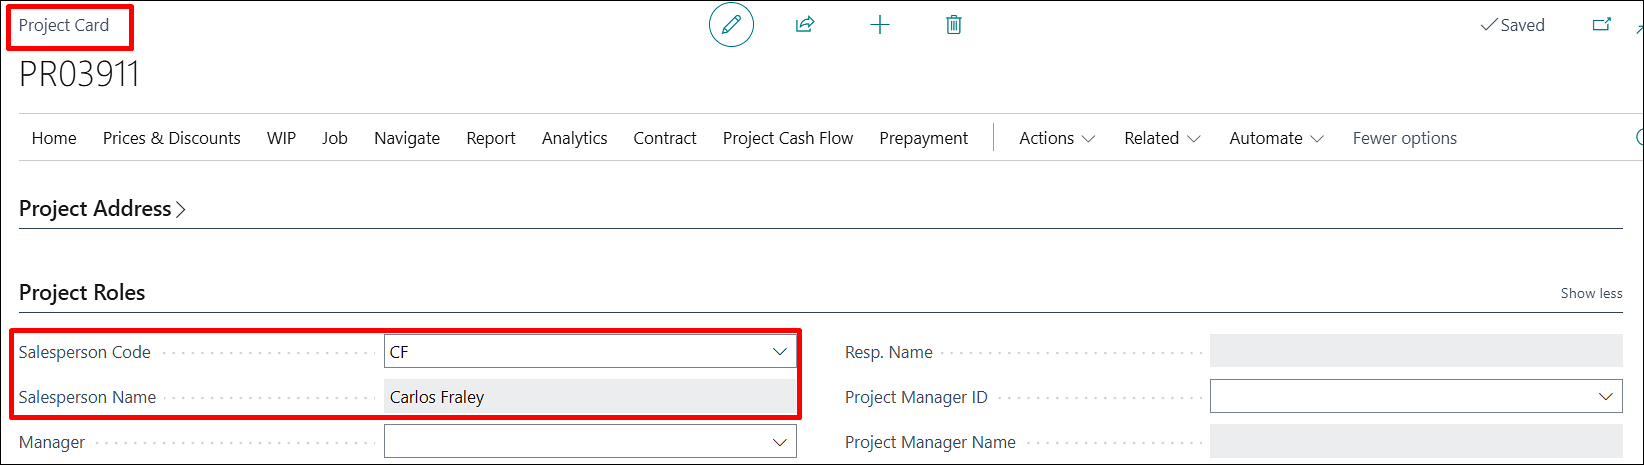Click the pencil edit icon

(x=731, y=25)
